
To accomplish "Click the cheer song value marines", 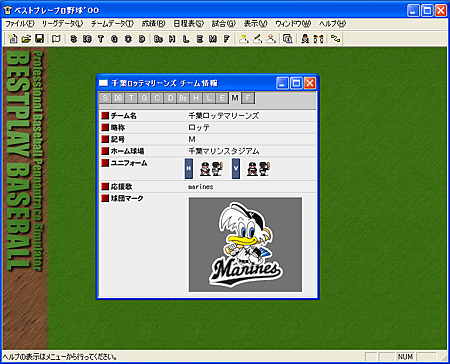I will [201, 187].
